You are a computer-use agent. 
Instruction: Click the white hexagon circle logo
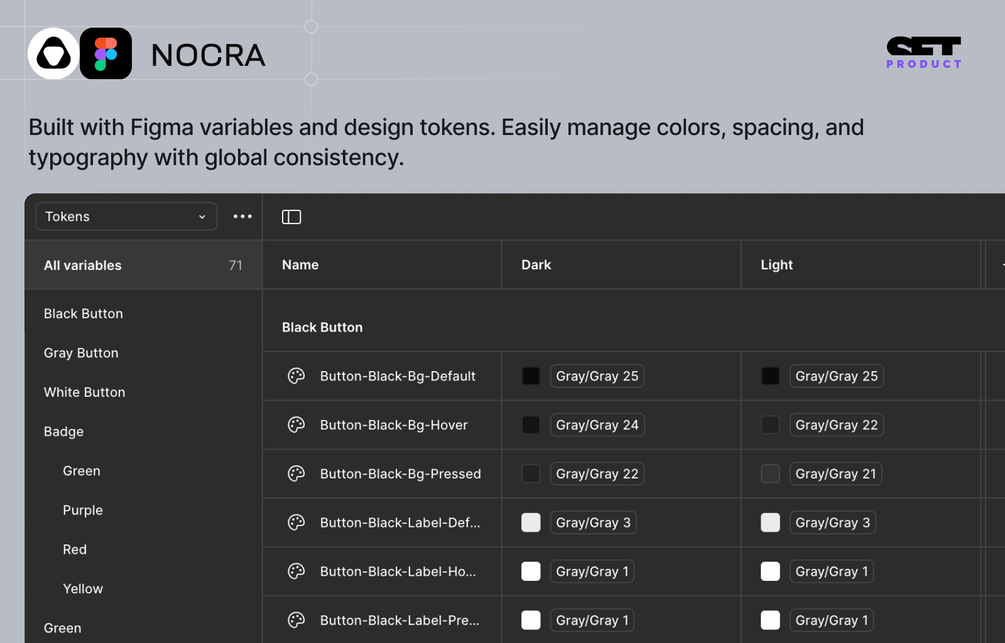click(x=53, y=54)
